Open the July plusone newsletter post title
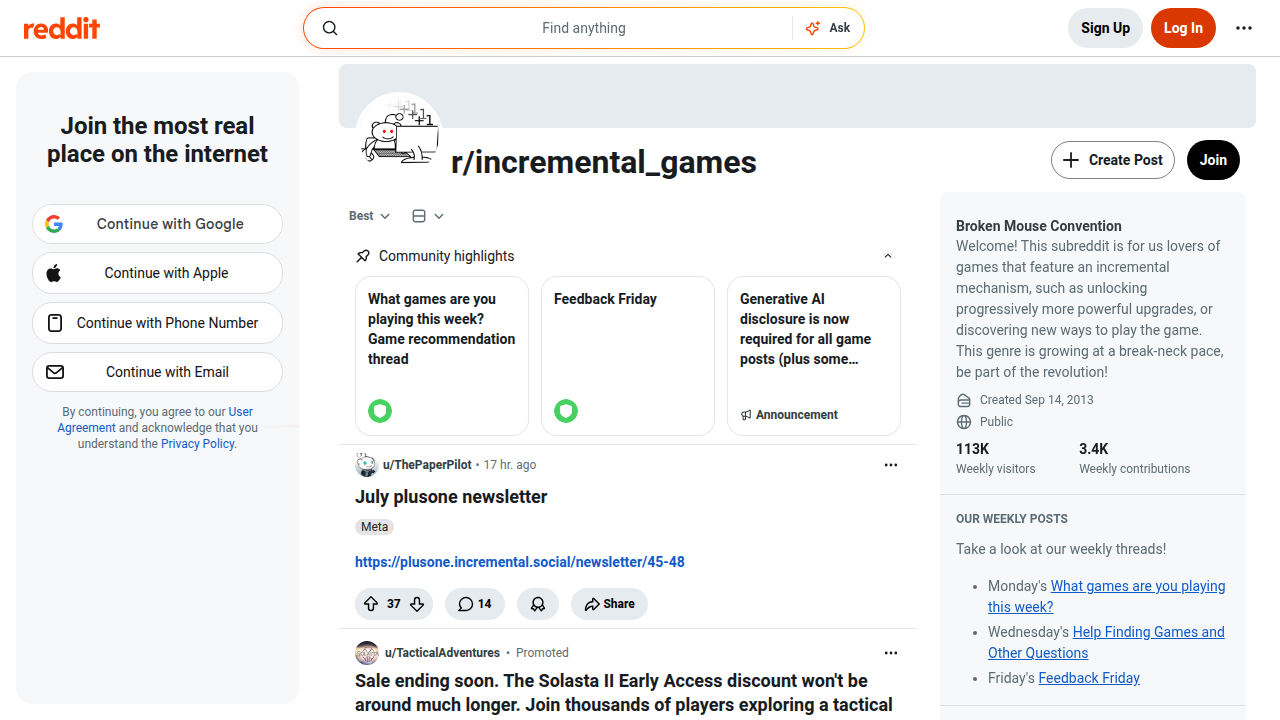 point(451,497)
